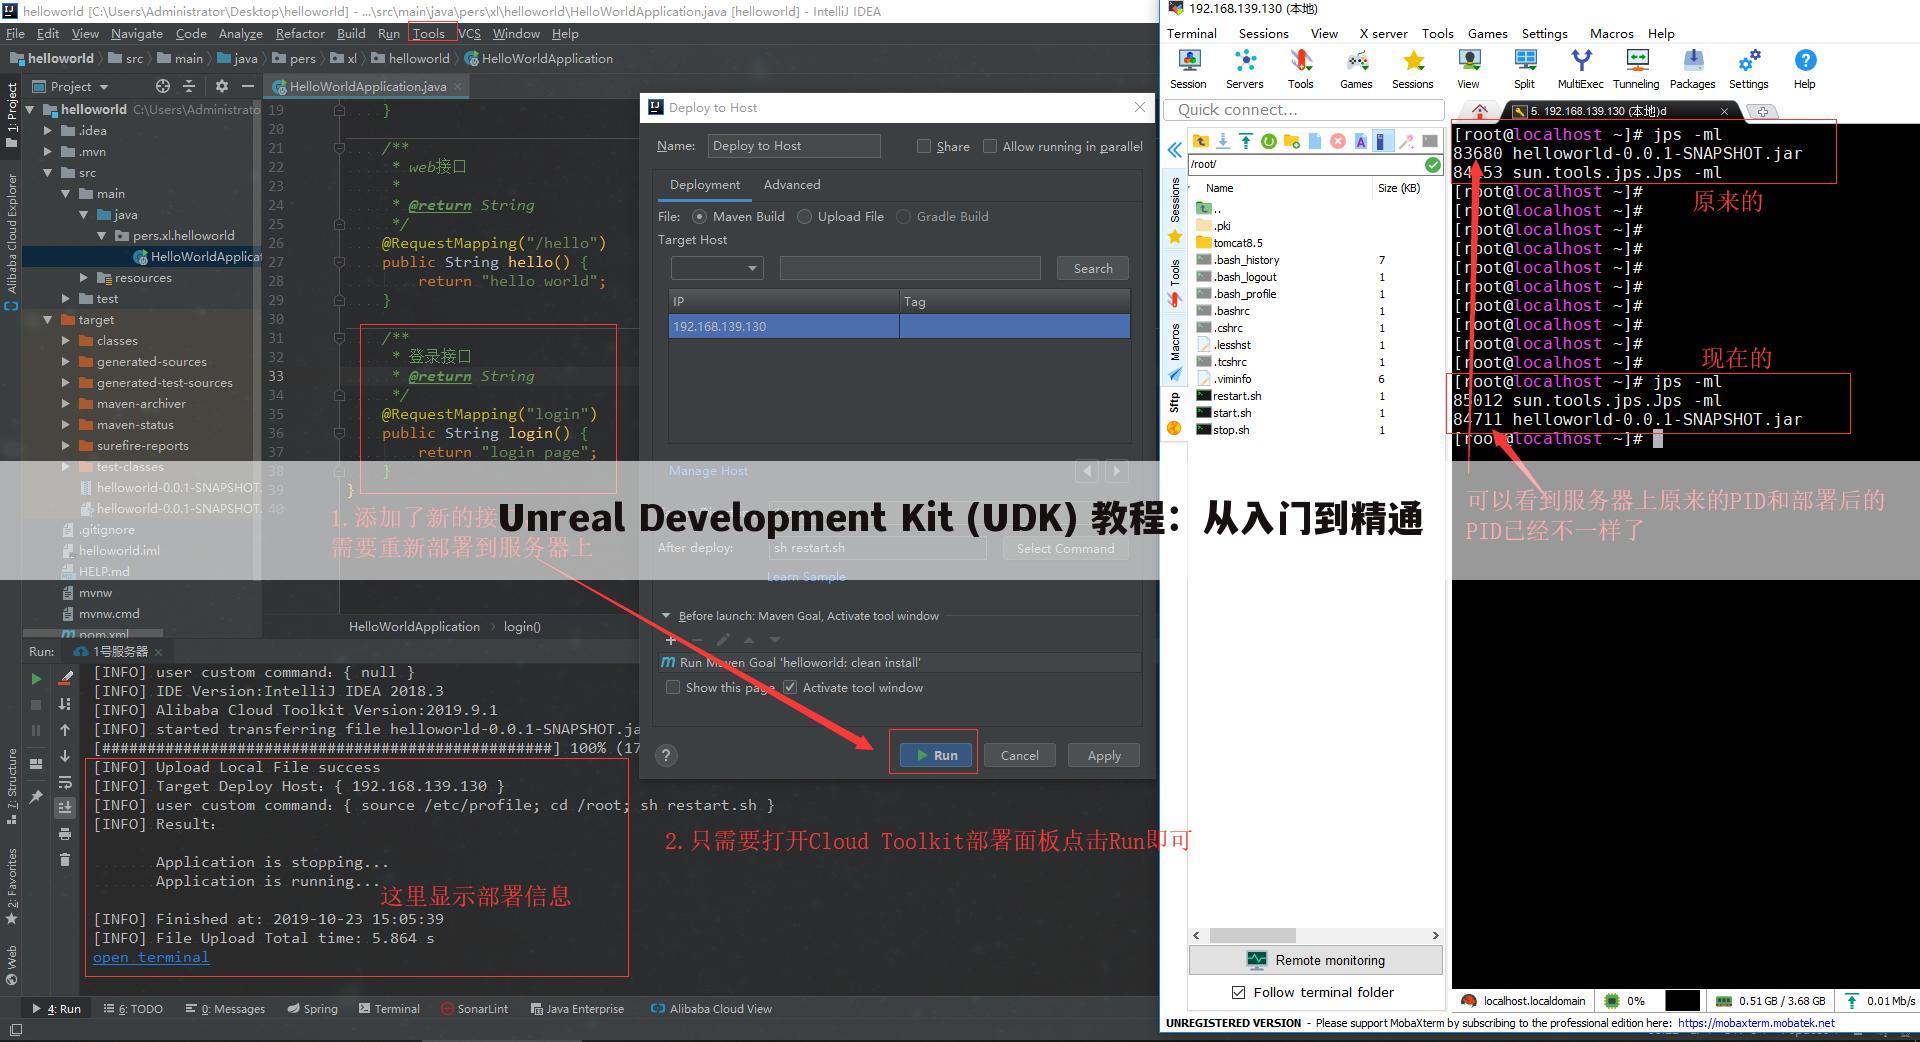Go to parent folder in SFTP browser
This screenshot has height=1042, width=1920.
tap(1200, 141)
